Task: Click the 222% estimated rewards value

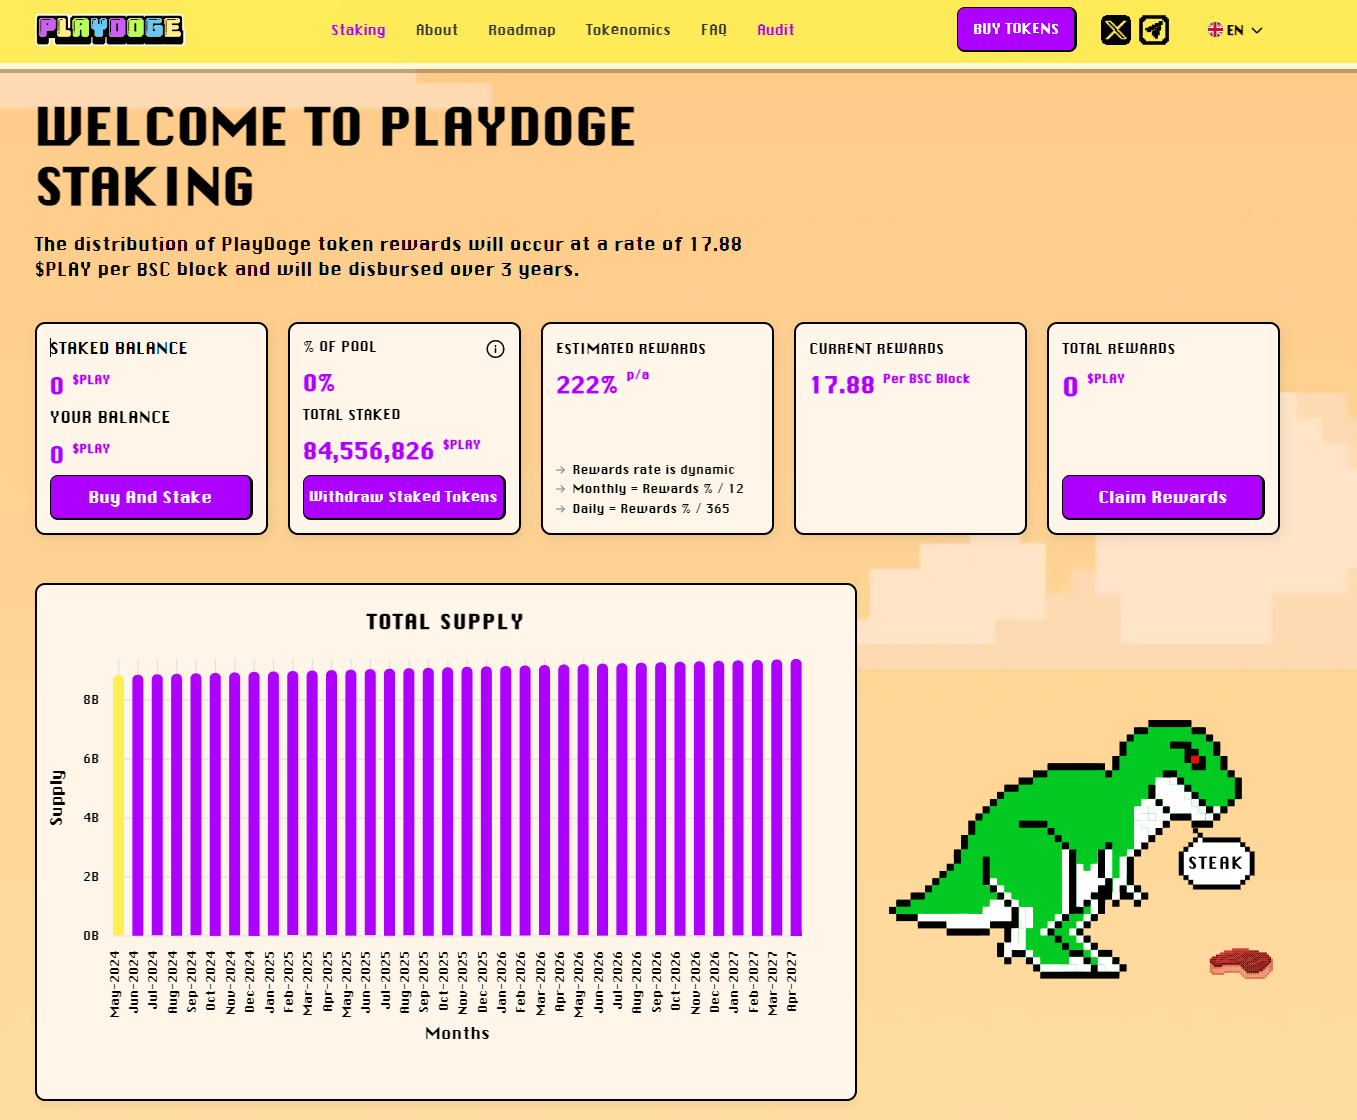Action: [587, 385]
